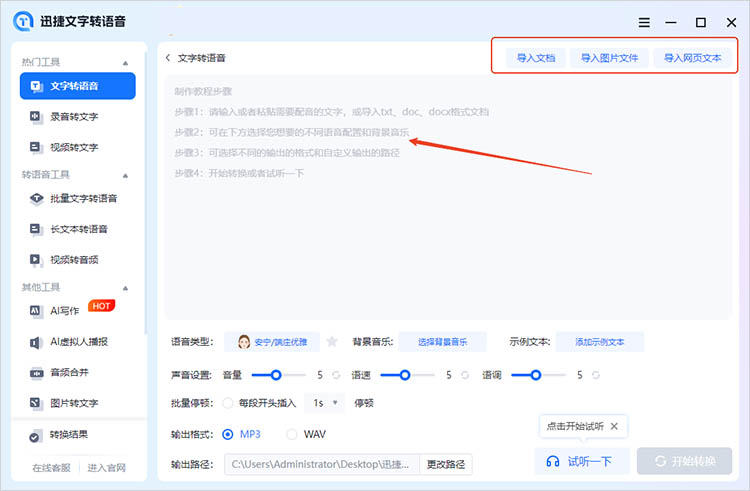This screenshot has width=750, height=491.
Task: Click the 文字转语音 sidebar icon
Action: [37, 86]
